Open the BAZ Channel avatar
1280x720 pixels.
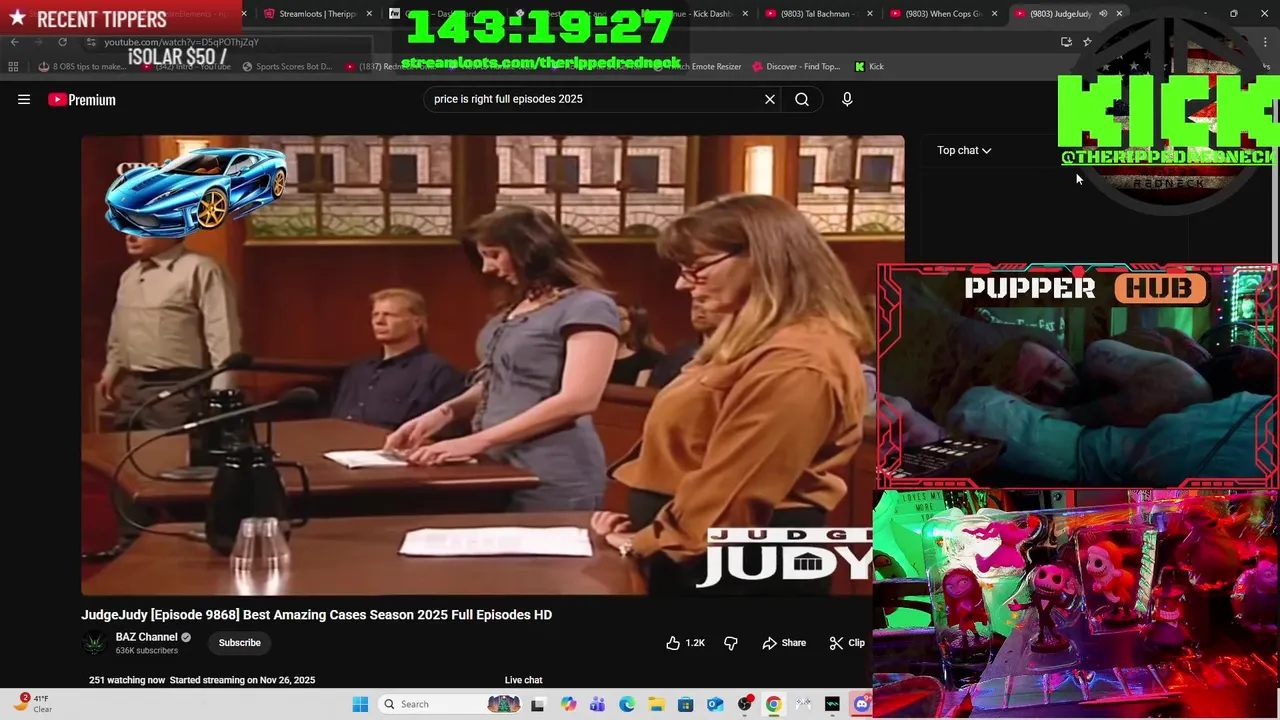[x=95, y=643]
